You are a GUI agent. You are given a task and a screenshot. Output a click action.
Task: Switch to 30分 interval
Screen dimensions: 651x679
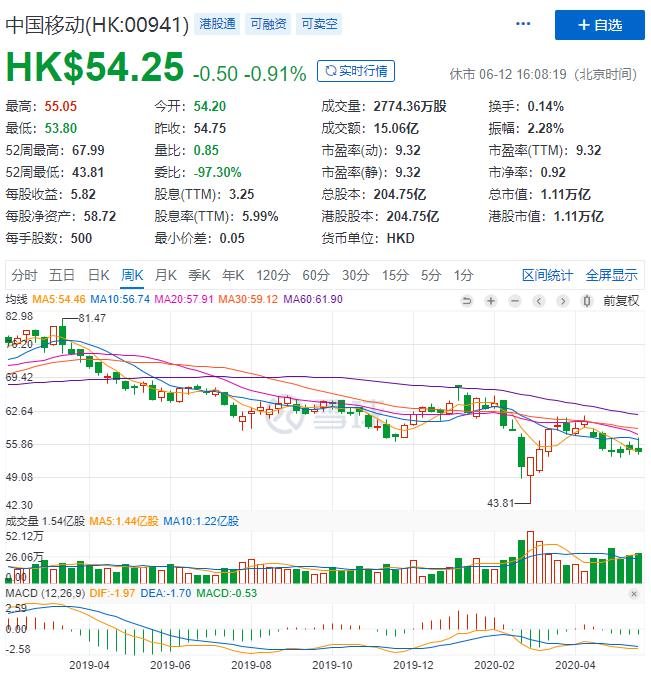pyautogui.click(x=356, y=275)
